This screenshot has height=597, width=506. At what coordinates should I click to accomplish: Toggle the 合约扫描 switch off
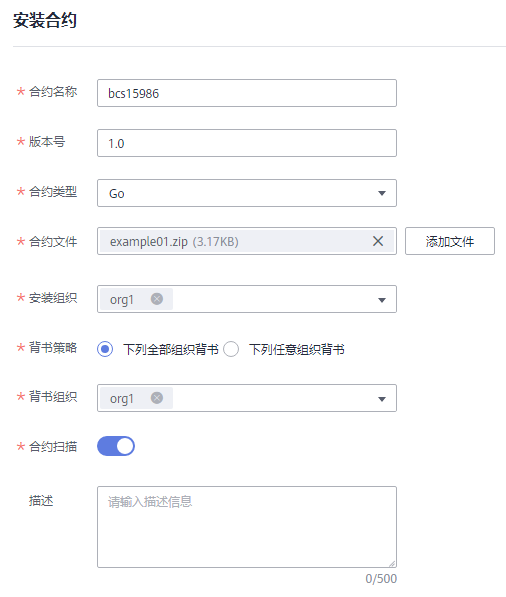(116, 446)
